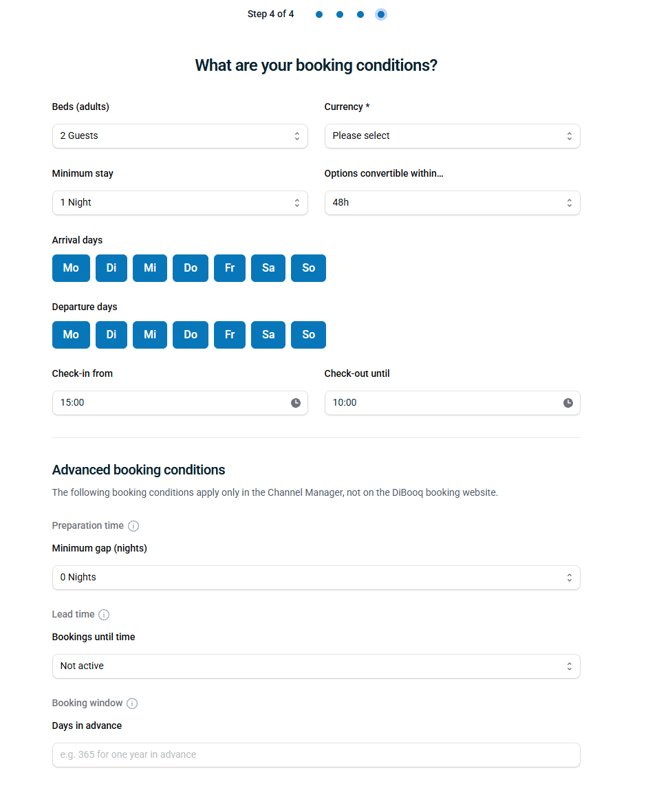Open the Check-in from clock picker
The height and width of the screenshot is (786, 670).
click(x=296, y=403)
